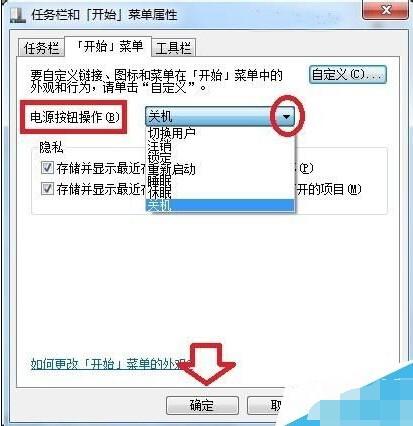
Task: Select the 「开始」菜单 tab
Action: tap(108, 46)
